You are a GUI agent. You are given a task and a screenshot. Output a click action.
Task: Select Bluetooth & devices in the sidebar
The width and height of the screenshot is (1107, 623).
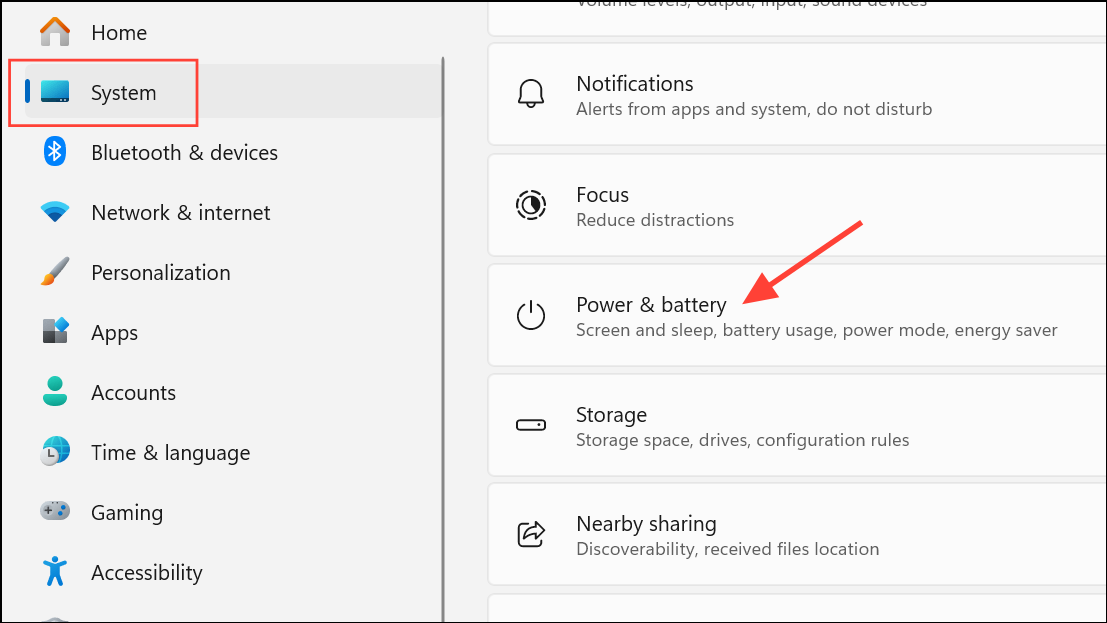tap(184, 152)
